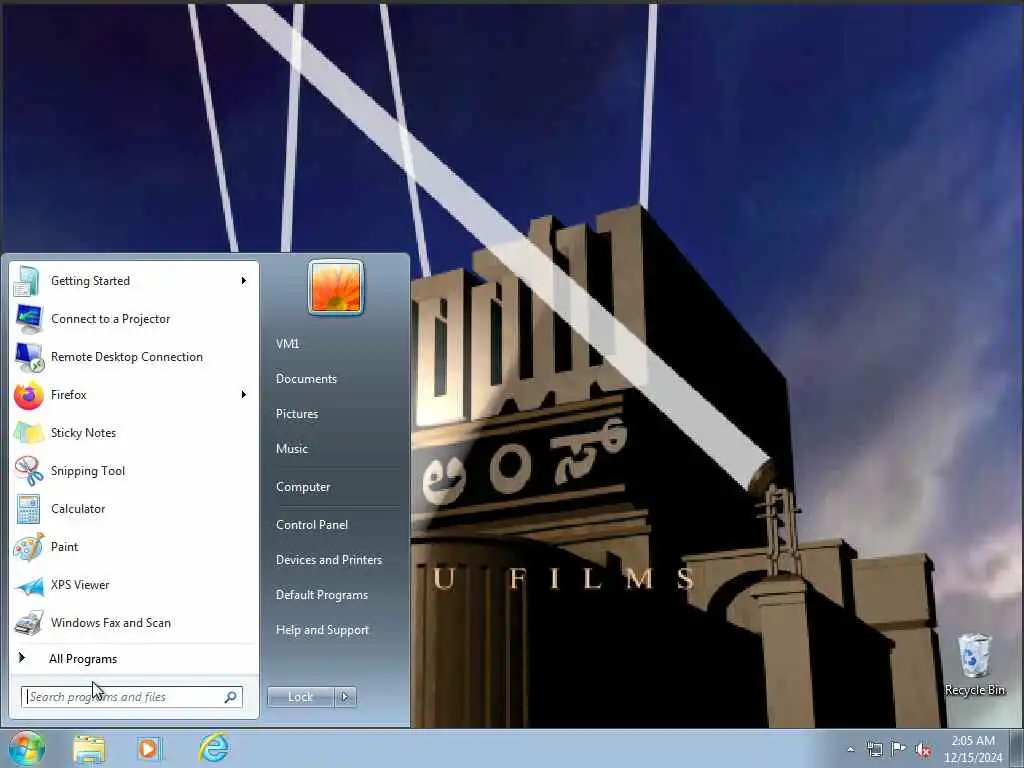This screenshot has height=768, width=1024.
Task: Open shutdown options arrow next to Lock
Action: (345, 697)
